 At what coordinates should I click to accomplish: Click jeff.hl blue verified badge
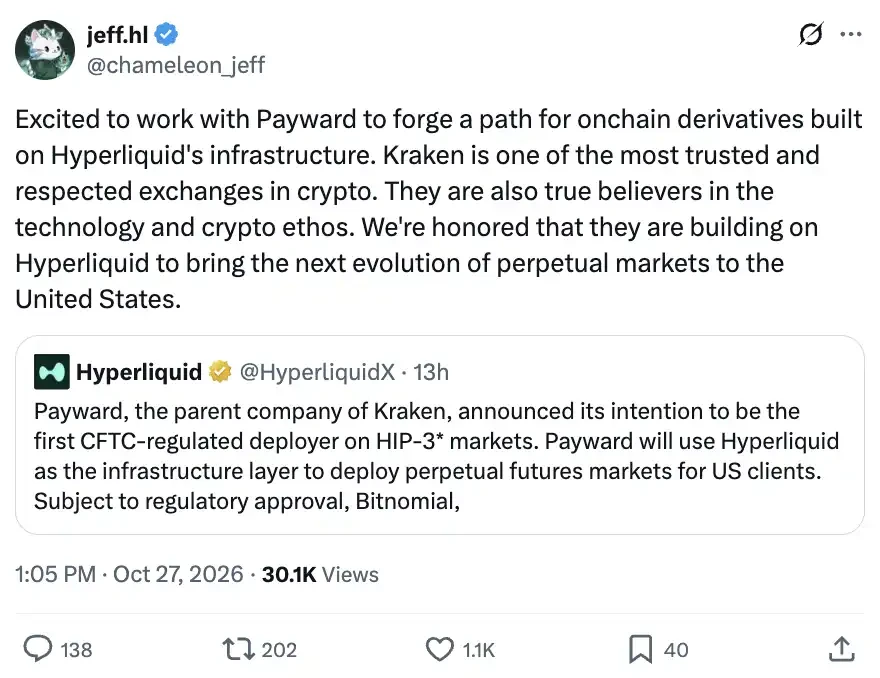click(x=166, y=35)
